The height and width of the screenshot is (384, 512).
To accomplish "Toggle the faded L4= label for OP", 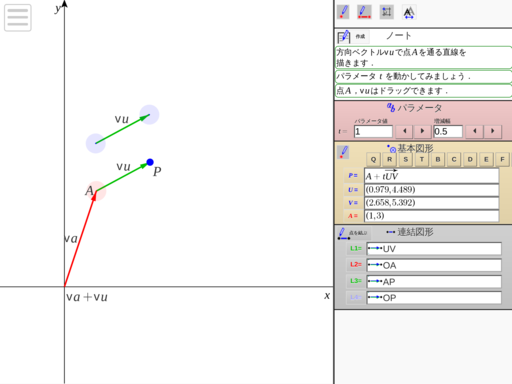I will coord(356,297).
